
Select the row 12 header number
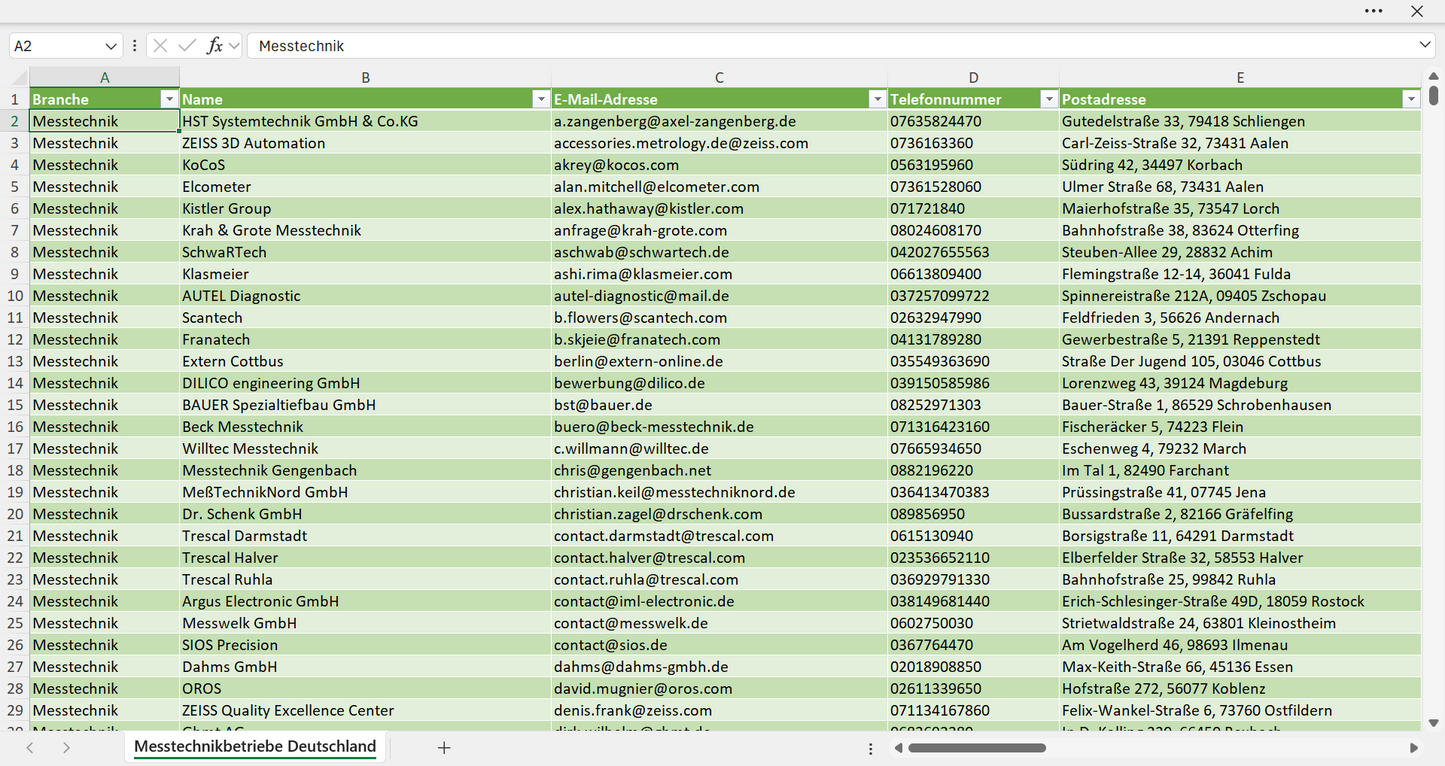click(x=15, y=339)
